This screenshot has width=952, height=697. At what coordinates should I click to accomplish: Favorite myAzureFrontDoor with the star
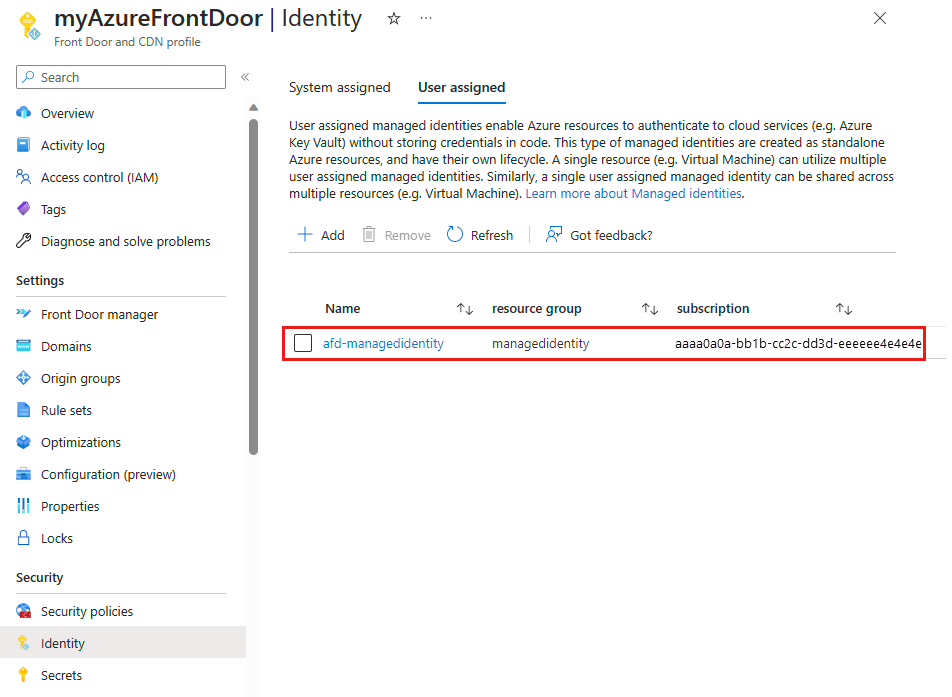pyautogui.click(x=393, y=18)
